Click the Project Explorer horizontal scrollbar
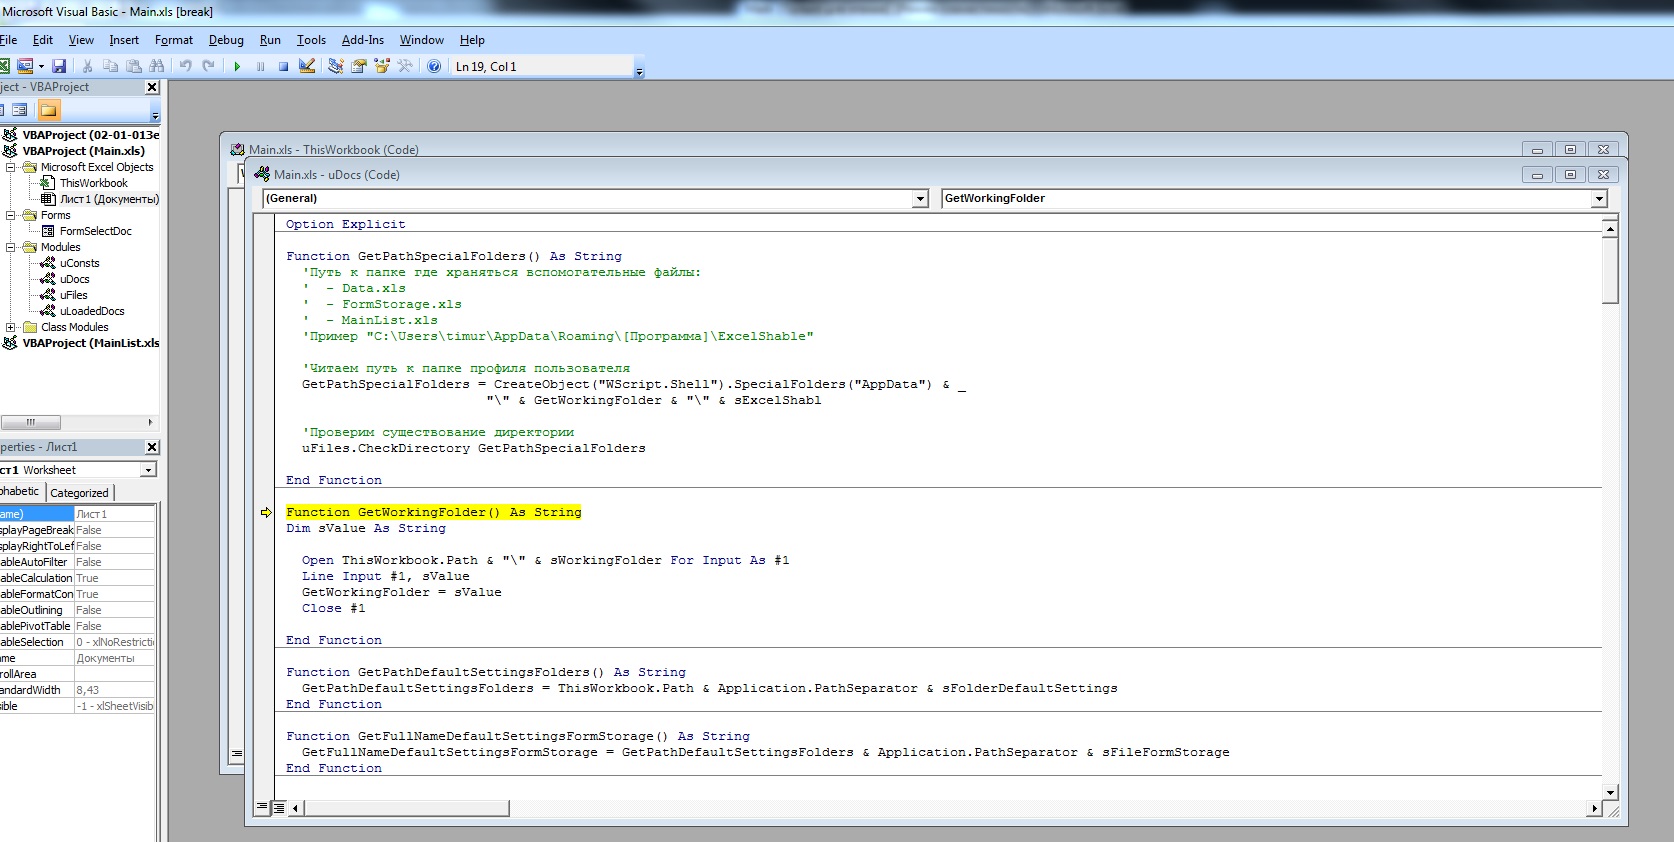Image resolution: width=1674 pixels, height=842 pixels. 30,422
